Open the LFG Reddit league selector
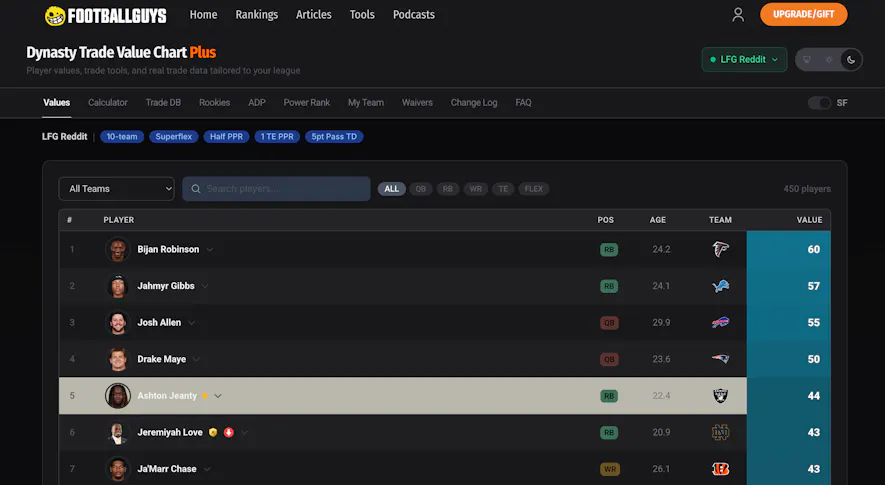The height and width of the screenshot is (485, 885). pyautogui.click(x=744, y=60)
